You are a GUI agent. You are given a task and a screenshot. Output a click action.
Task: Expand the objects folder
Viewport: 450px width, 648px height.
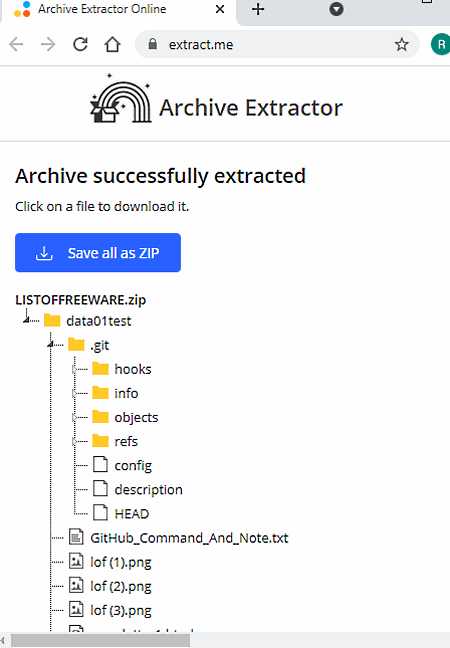click(x=74, y=417)
